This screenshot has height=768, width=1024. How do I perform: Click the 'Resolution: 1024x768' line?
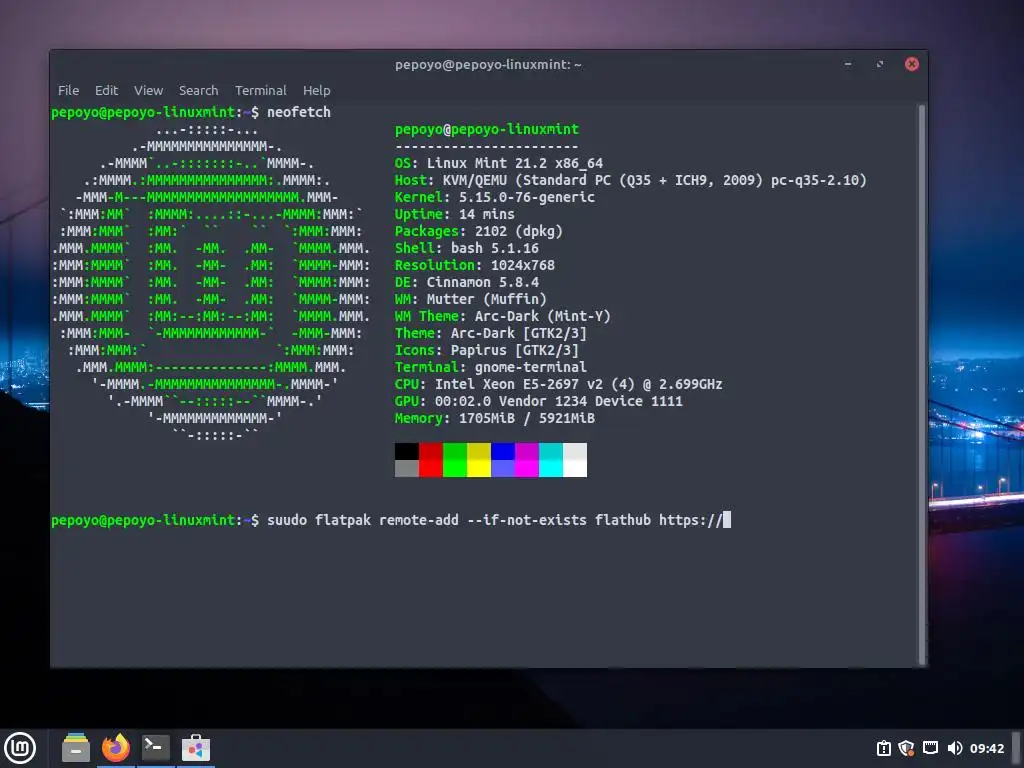click(x=475, y=265)
